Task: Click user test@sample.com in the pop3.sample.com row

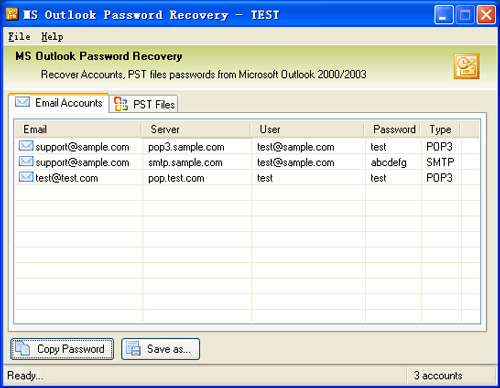Action: 295,147
